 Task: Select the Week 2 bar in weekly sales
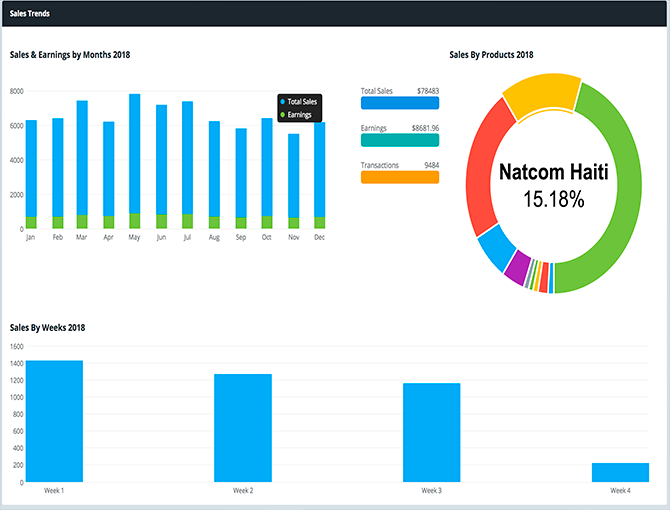[243, 427]
